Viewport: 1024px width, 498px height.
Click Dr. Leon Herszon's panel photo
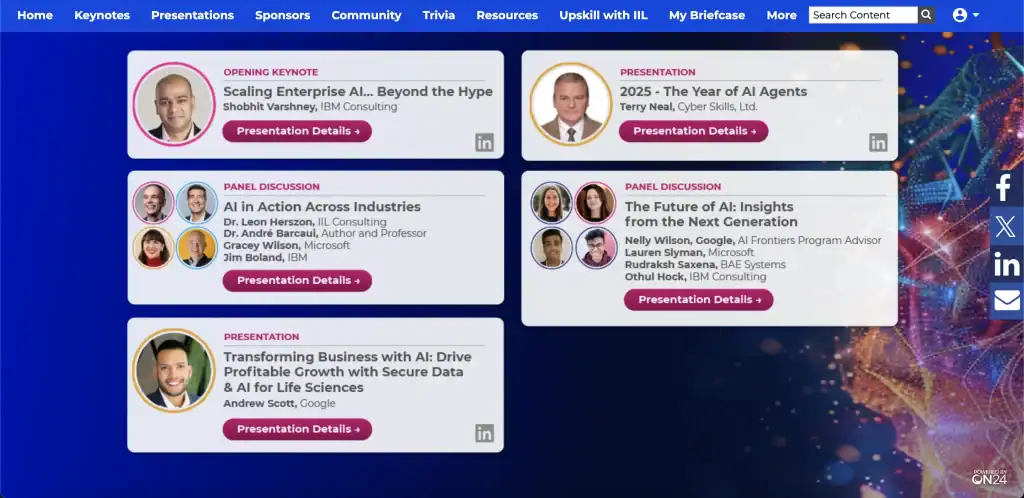[x=153, y=203]
